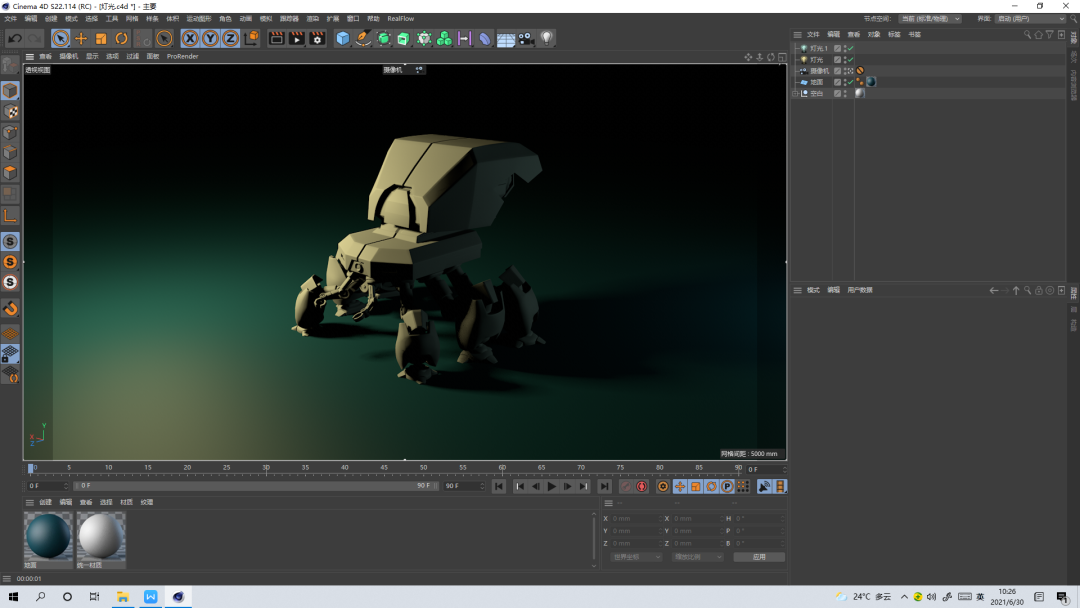Select the spline Pen tool icon
This screenshot has height=608, width=1080.
[363, 39]
